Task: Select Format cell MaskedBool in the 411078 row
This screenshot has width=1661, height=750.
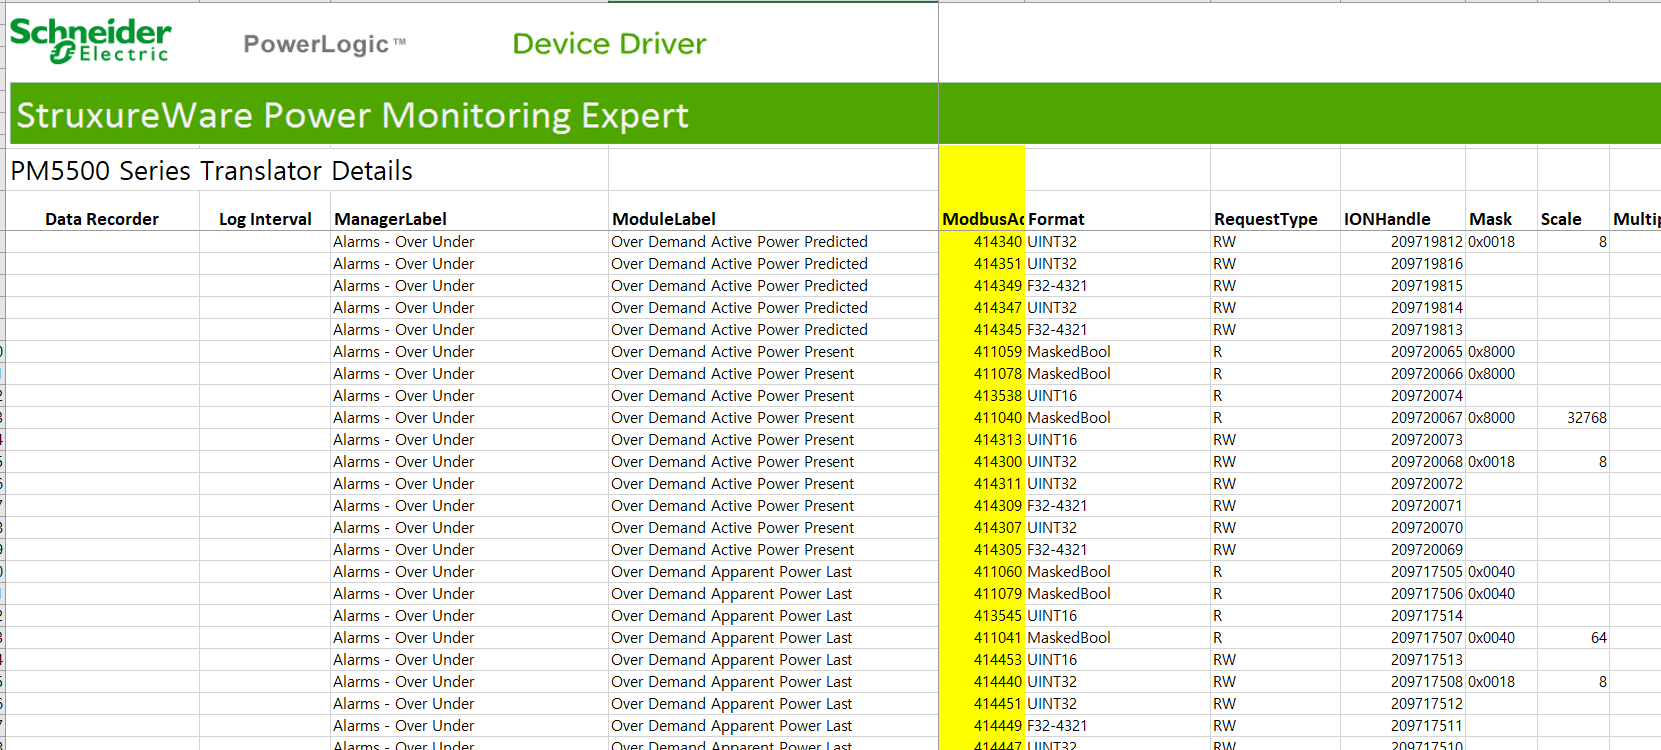Action: pos(1118,374)
